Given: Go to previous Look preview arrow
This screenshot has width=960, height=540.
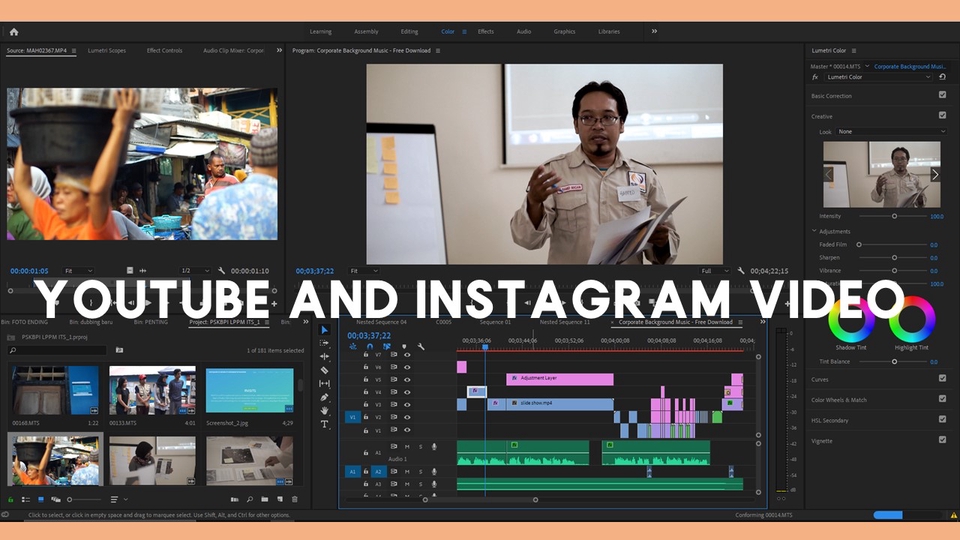Looking at the screenshot, I should [x=828, y=174].
